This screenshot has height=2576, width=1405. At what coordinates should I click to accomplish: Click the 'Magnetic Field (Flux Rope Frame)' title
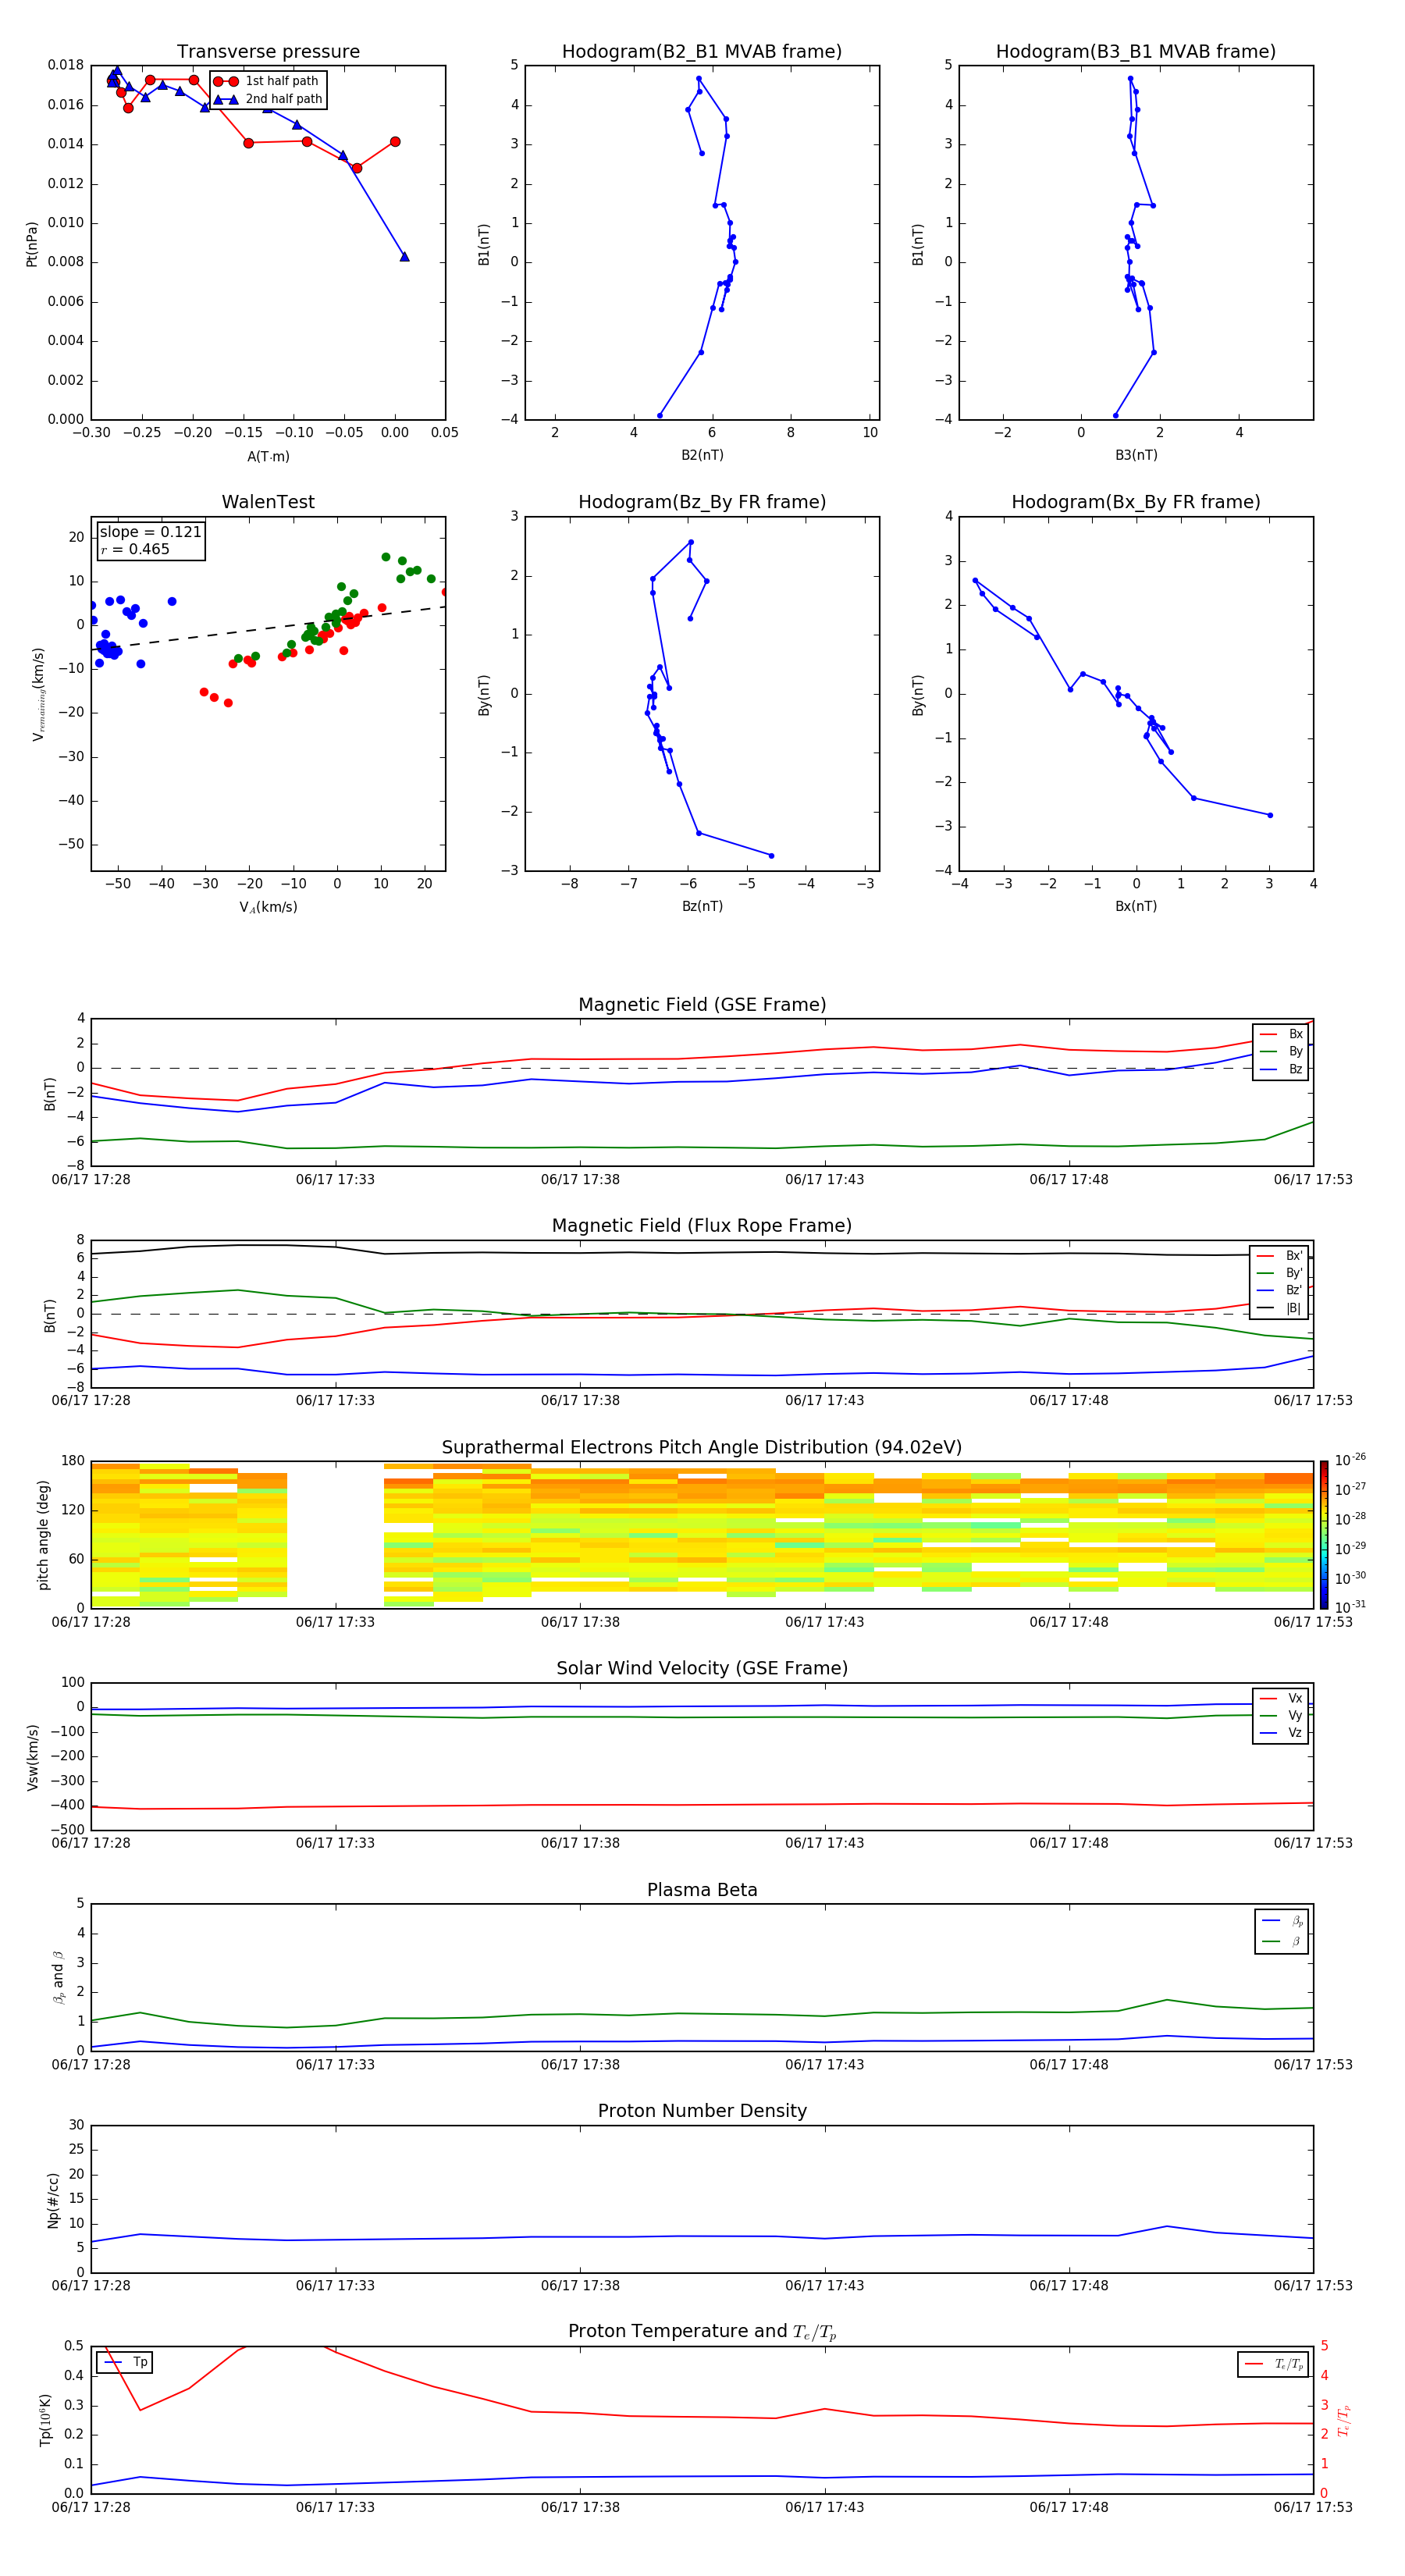(702, 1226)
